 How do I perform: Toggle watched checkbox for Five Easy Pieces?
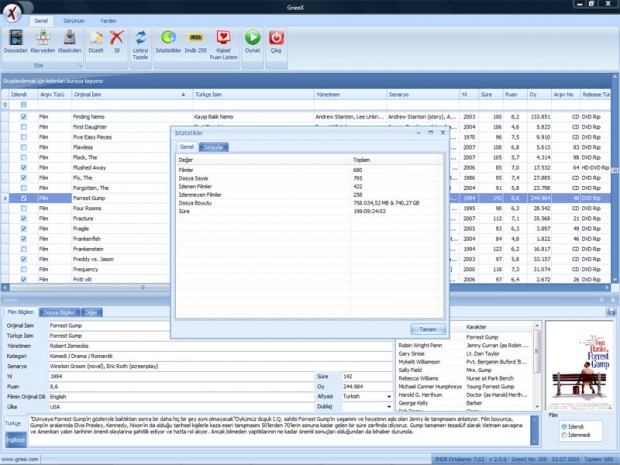coord(24,137)
